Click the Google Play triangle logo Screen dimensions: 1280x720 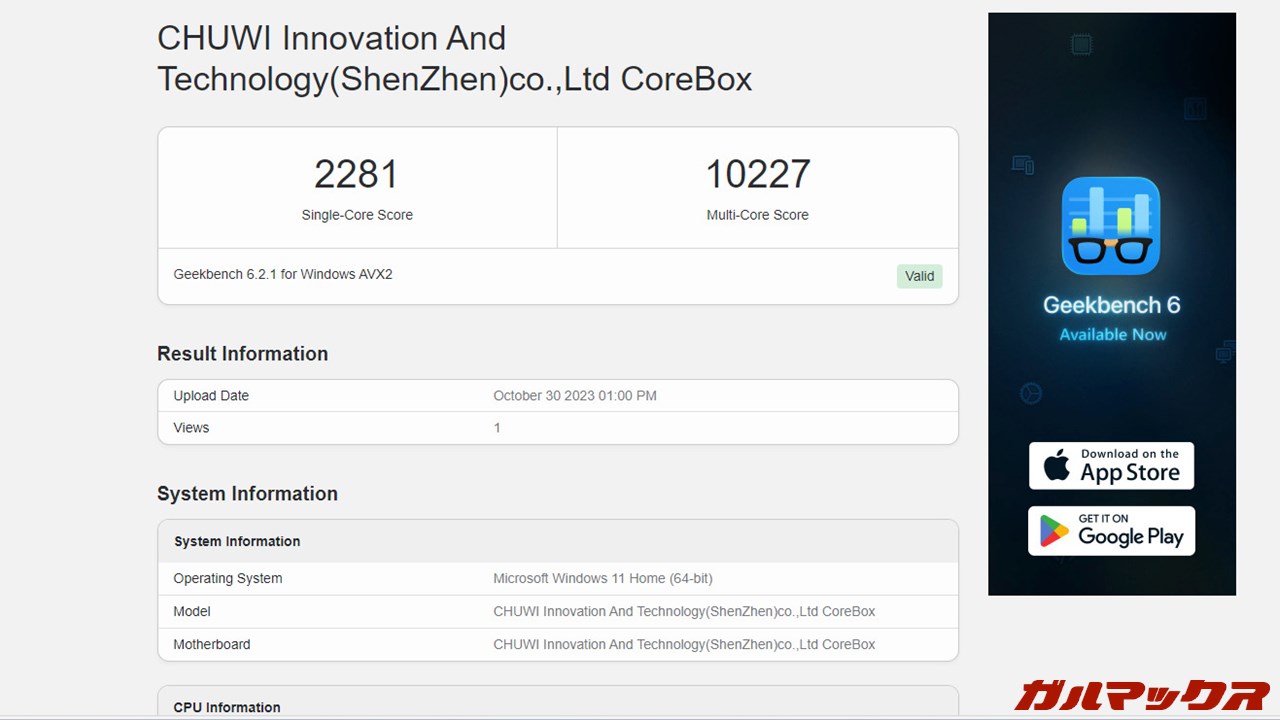point(1055,530)
